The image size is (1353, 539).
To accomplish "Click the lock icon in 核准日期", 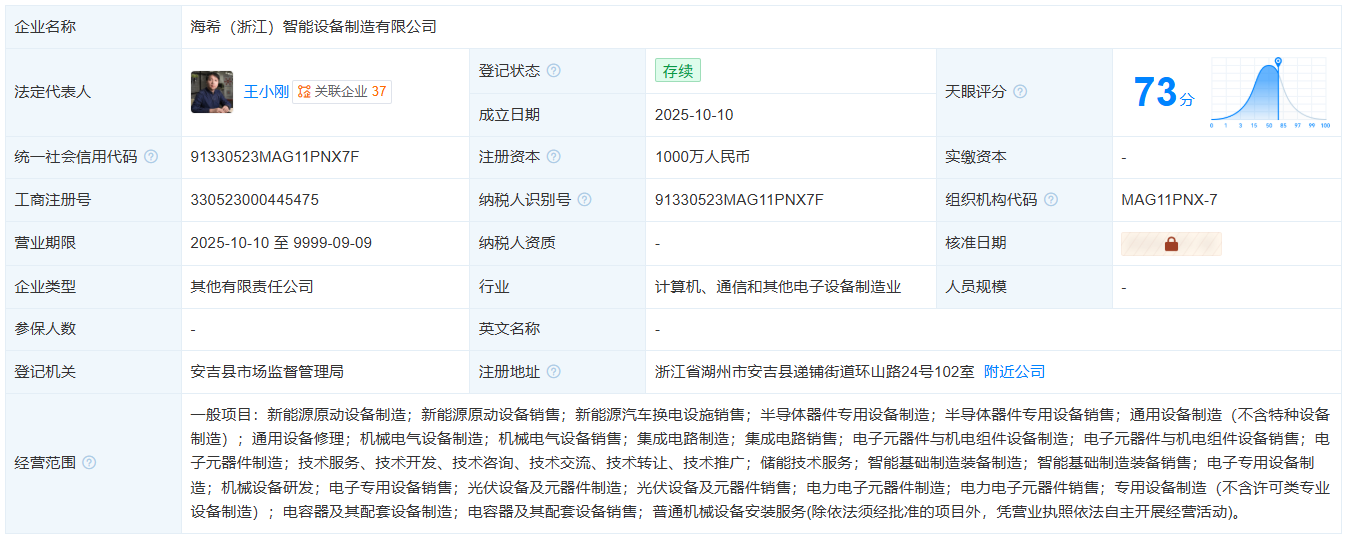I will [1171, 244].
